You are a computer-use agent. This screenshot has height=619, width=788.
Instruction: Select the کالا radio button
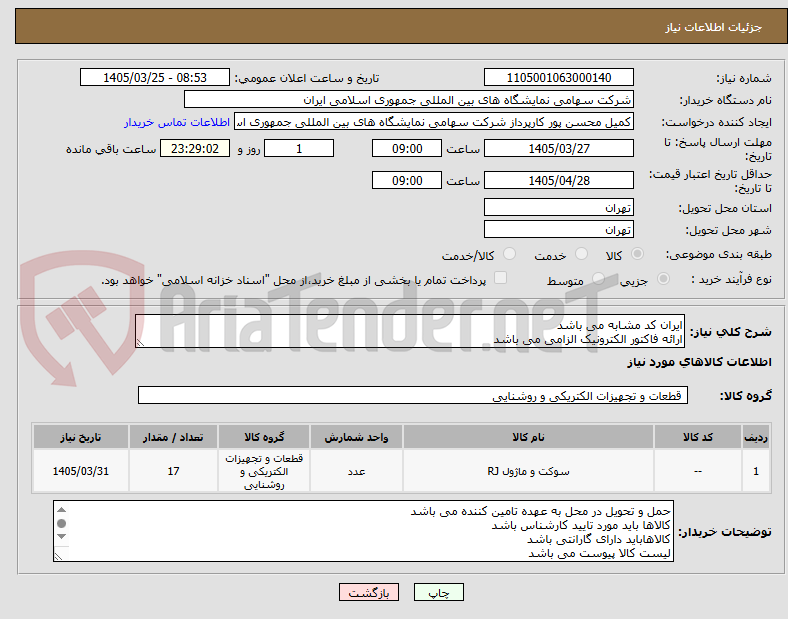[637, 254]
